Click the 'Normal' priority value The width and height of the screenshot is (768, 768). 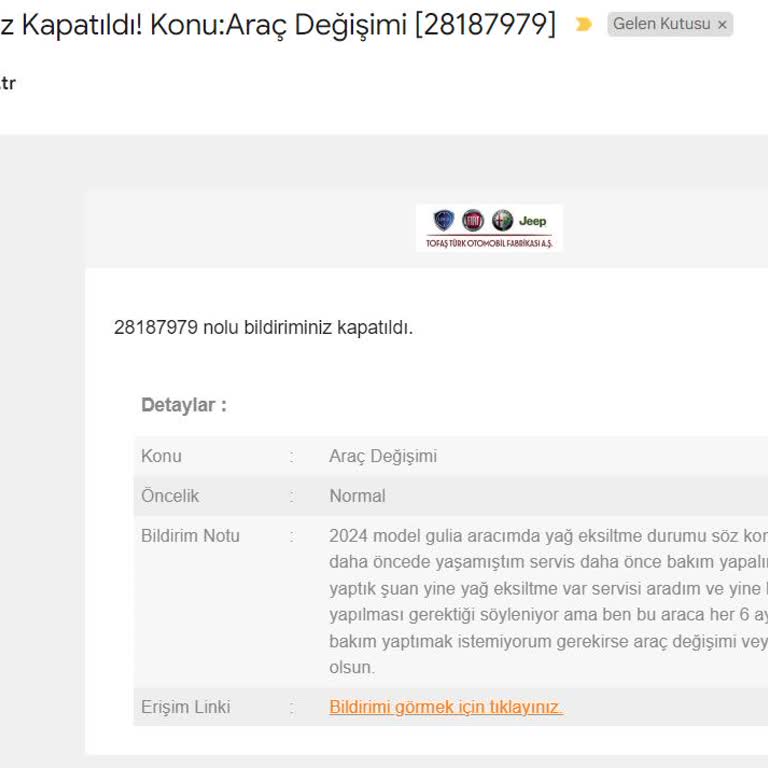(357, 496)
